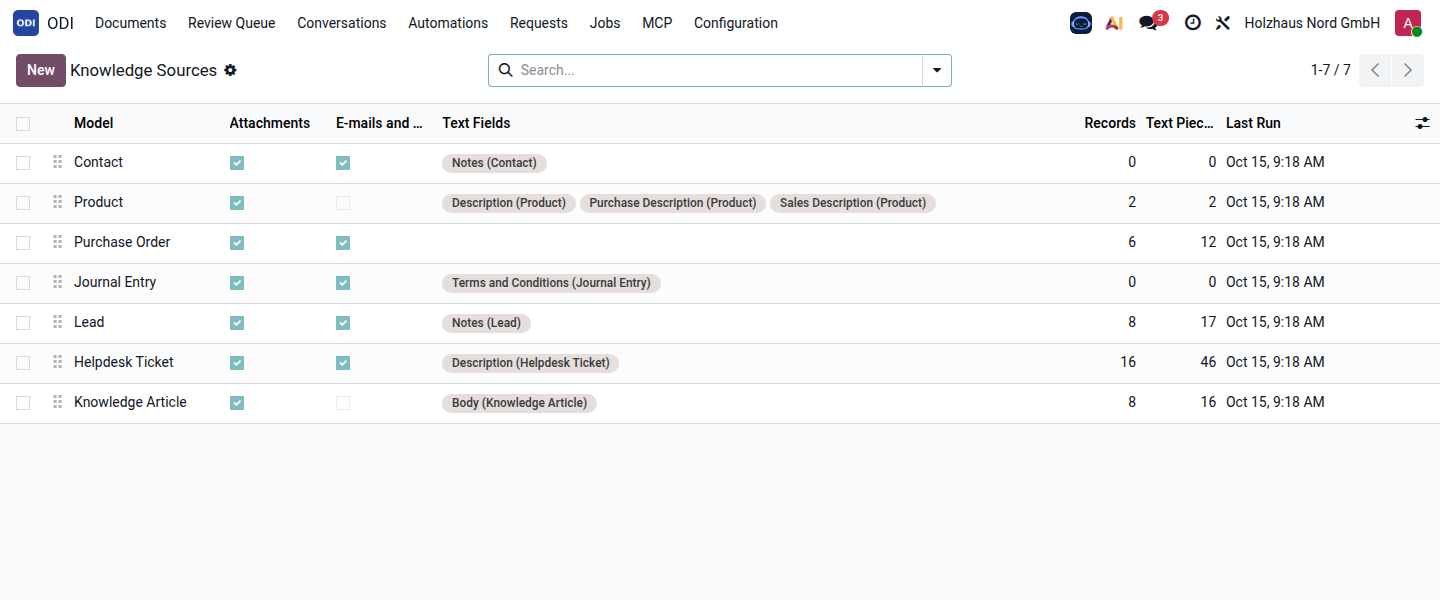Toggle E-mails checkbox for Product
The height and width of the screenshot is (600, 1440).
pyautogui.click(x=343, y=203)
